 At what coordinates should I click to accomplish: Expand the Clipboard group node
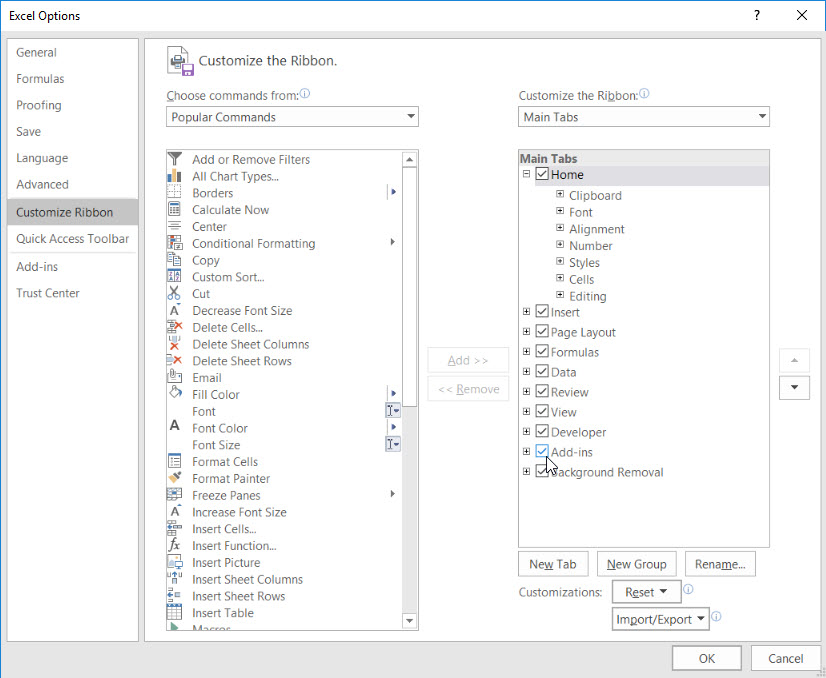coord(560,194)
